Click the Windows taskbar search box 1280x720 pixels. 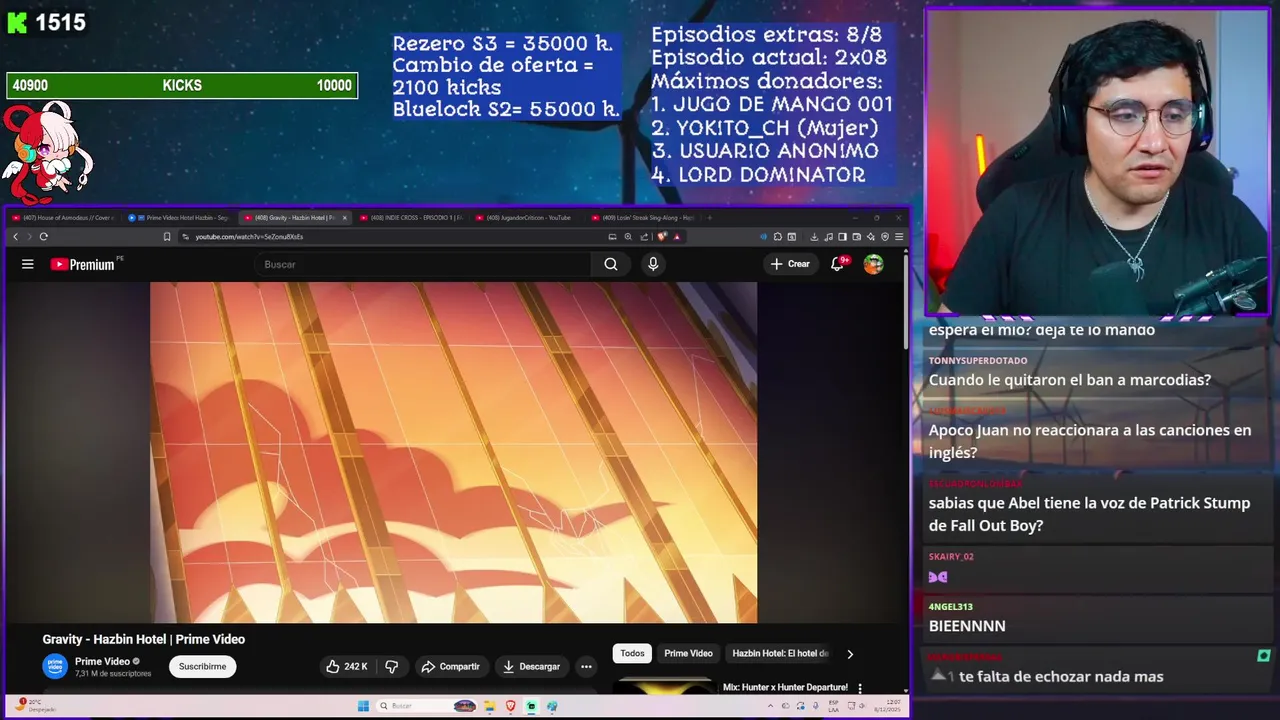pos(428,706)
